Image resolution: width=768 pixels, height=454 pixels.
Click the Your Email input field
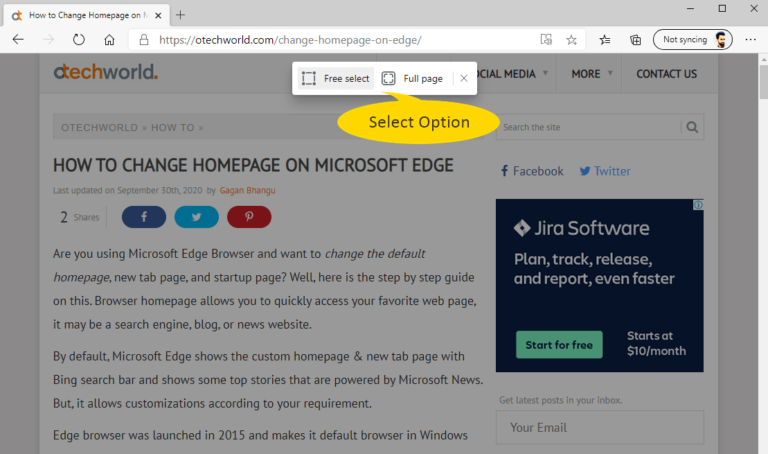click(x=600, y=428)
